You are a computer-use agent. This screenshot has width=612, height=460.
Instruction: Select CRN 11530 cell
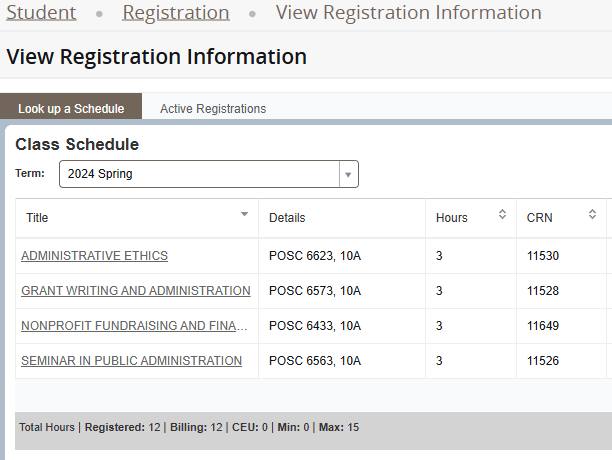(561, 256)
